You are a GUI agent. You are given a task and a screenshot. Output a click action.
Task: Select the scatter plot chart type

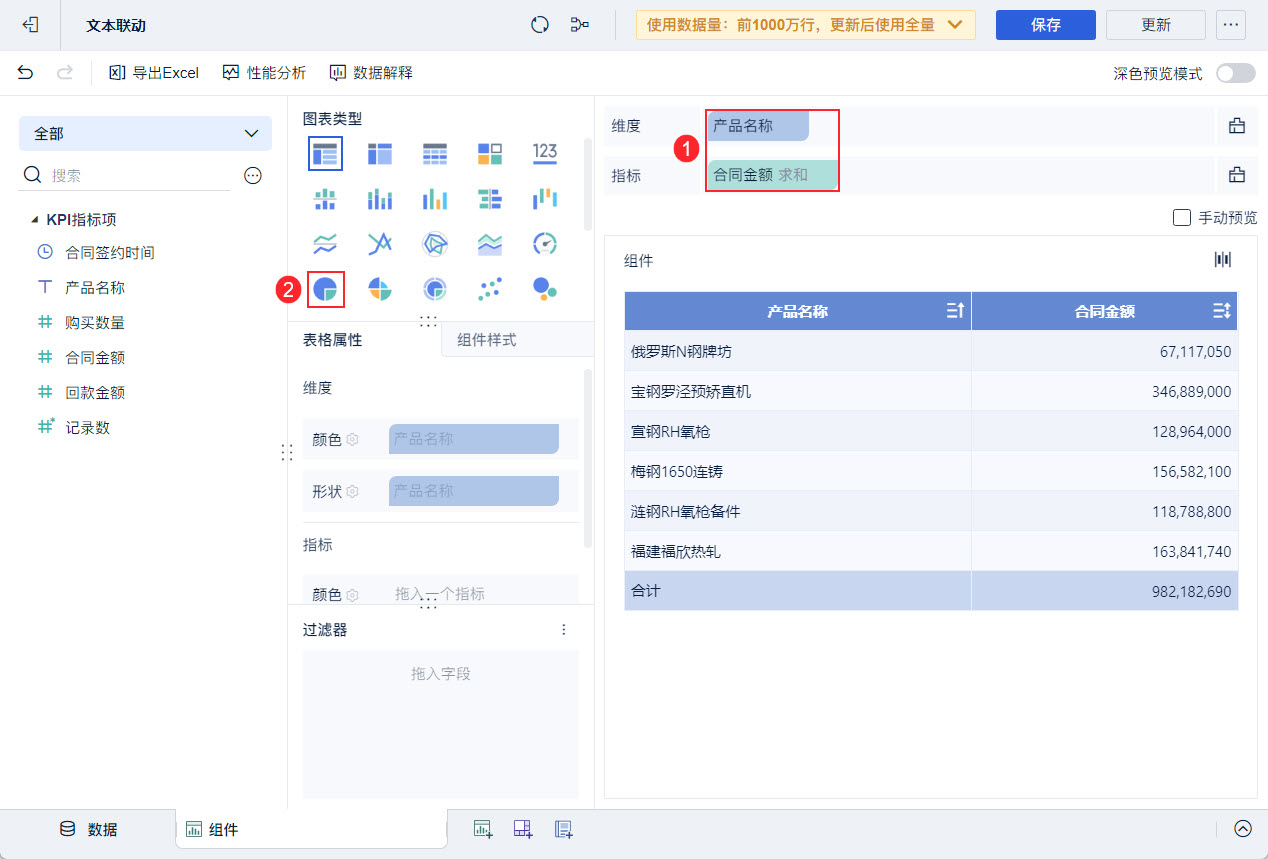490,289
